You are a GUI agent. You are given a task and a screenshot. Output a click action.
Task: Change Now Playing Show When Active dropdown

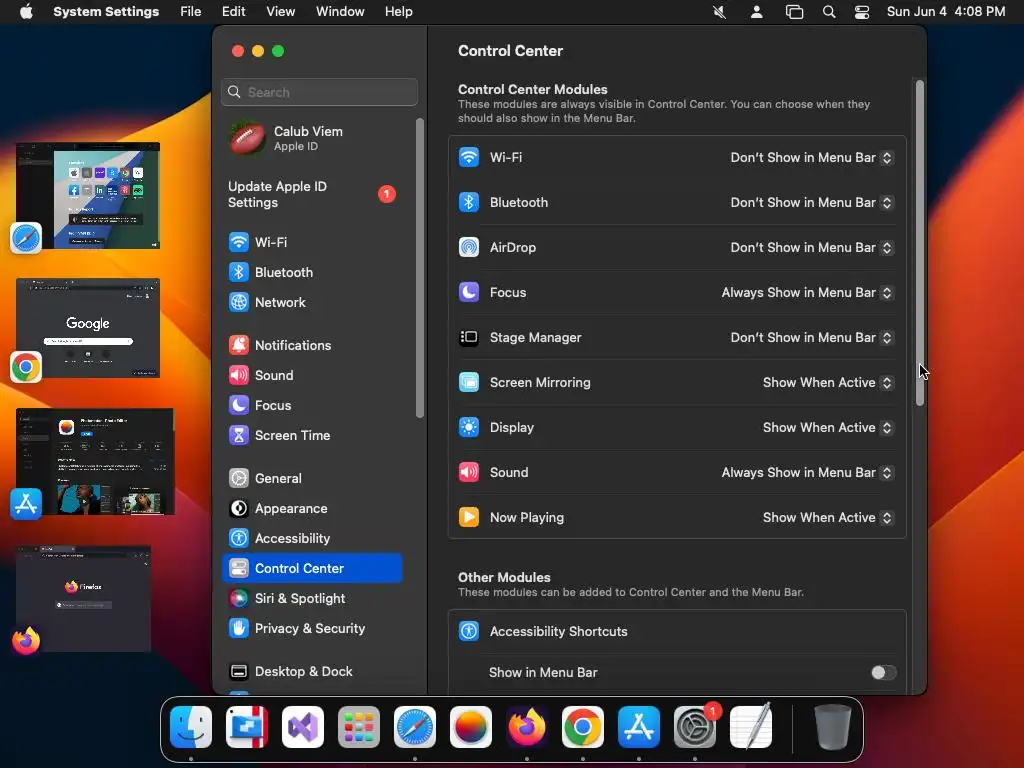pyautogui.click(x=827, y=519)
